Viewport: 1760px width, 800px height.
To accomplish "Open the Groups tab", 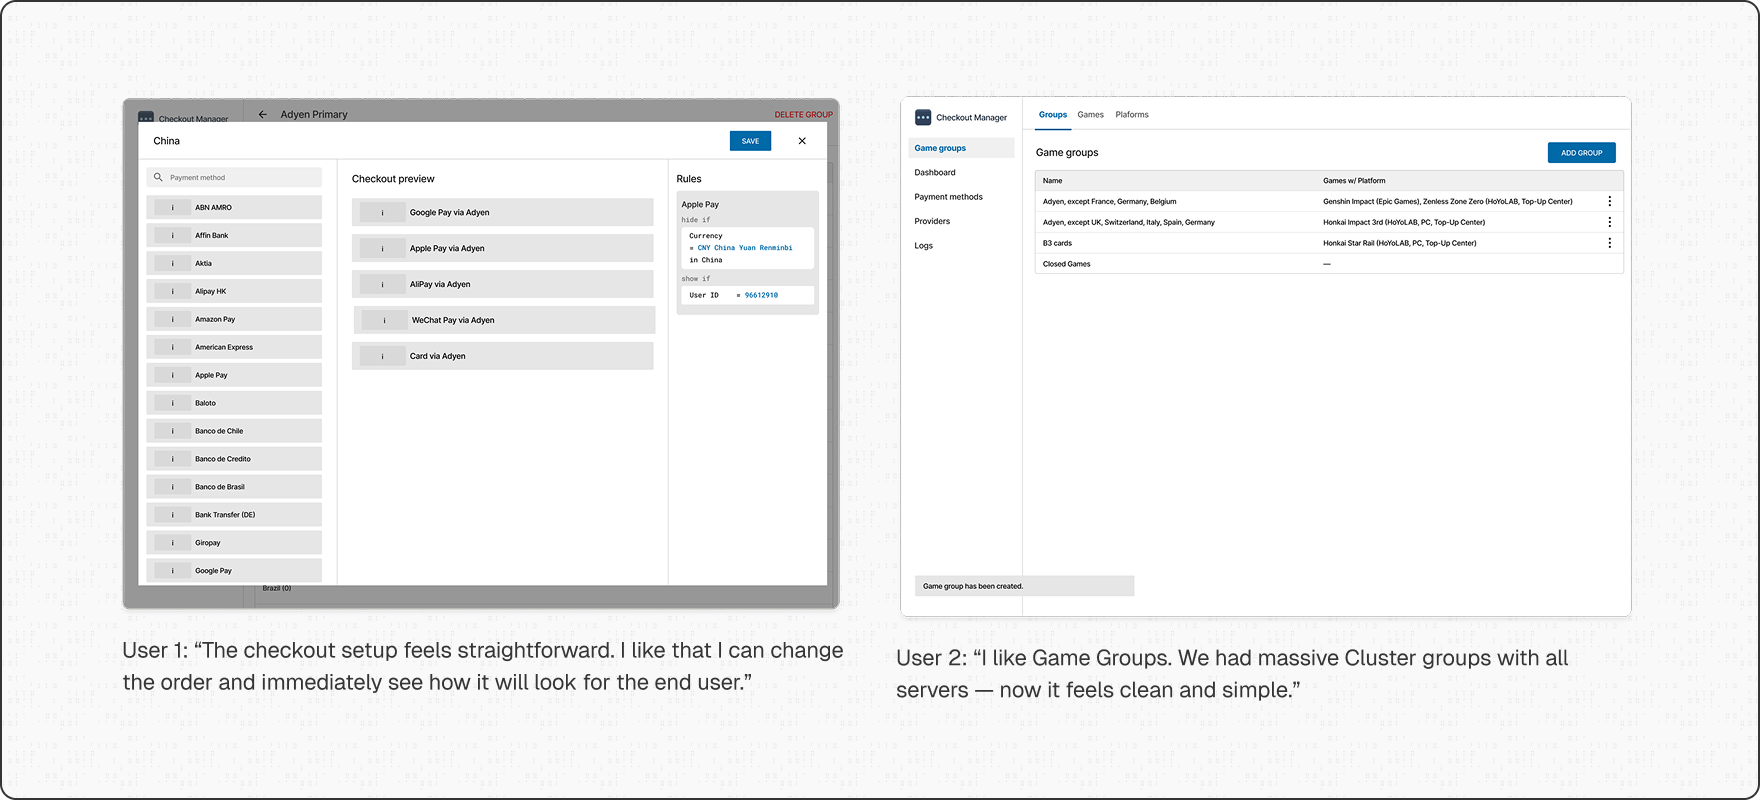I will [1053, 115].
